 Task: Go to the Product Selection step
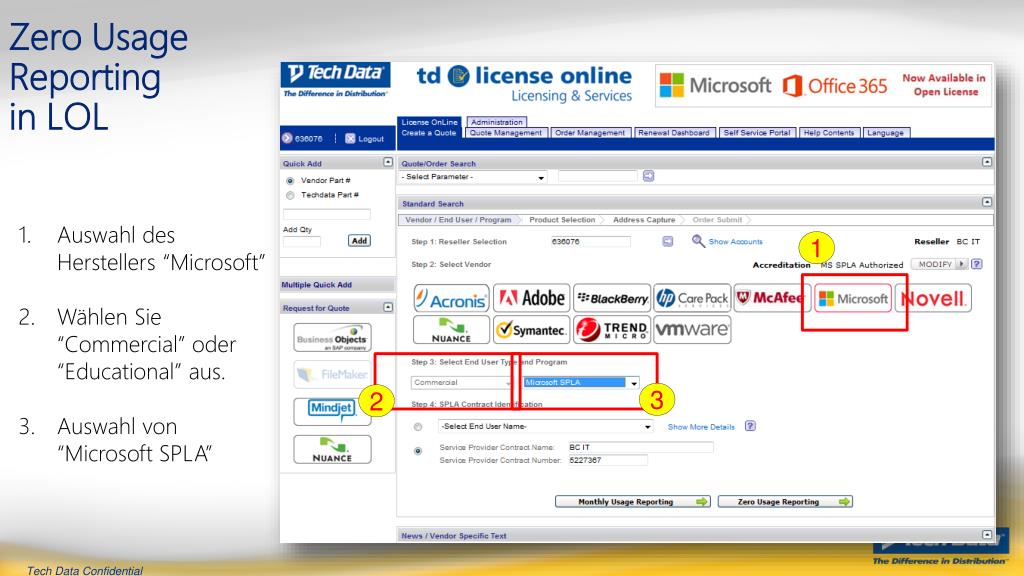(562, 220)
